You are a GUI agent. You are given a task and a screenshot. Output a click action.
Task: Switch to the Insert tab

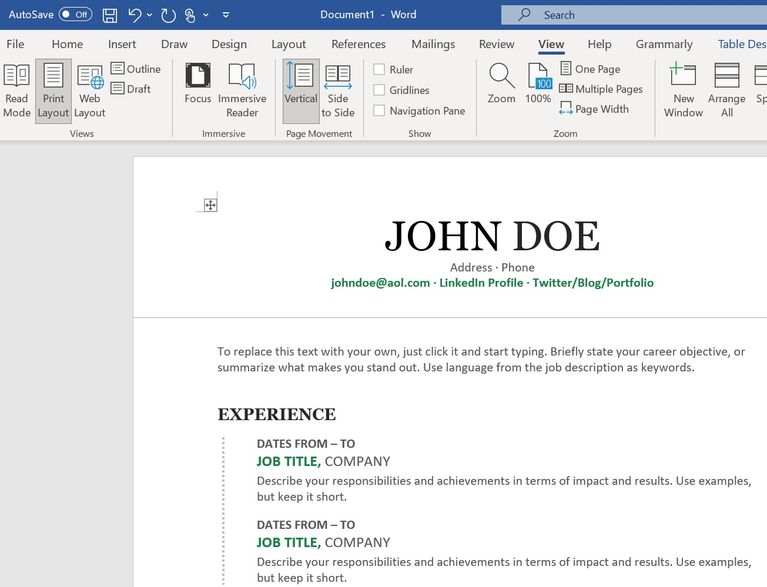click(122, 44)
